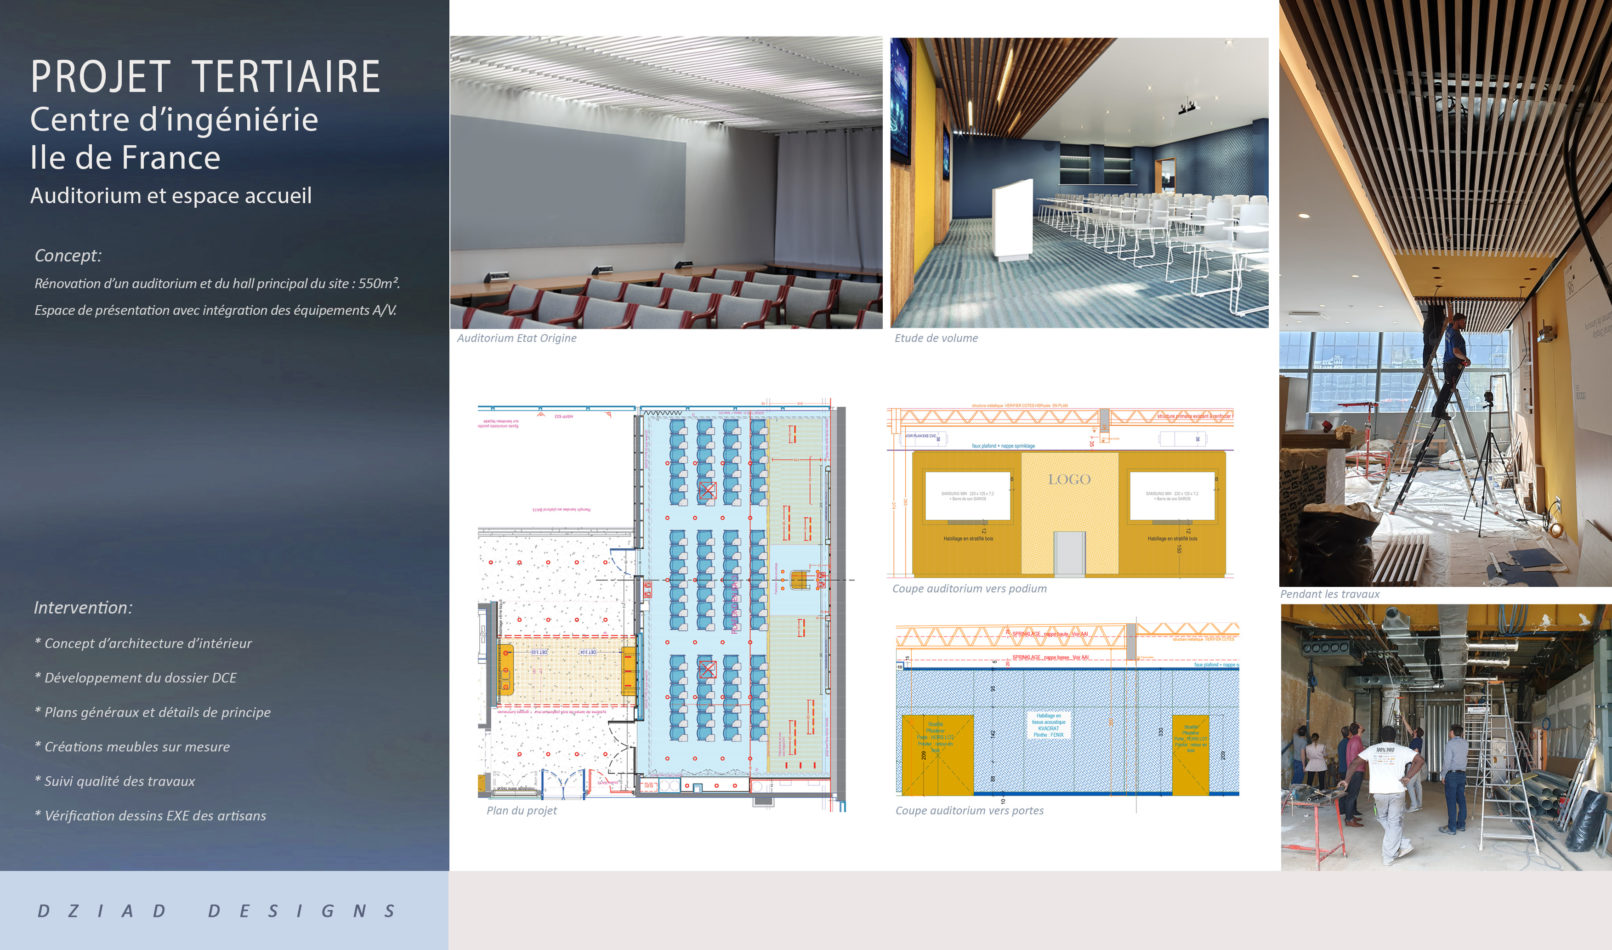Open the Pendant les travaux ladder photo

pyautogui.click(x=1445, y=293)
